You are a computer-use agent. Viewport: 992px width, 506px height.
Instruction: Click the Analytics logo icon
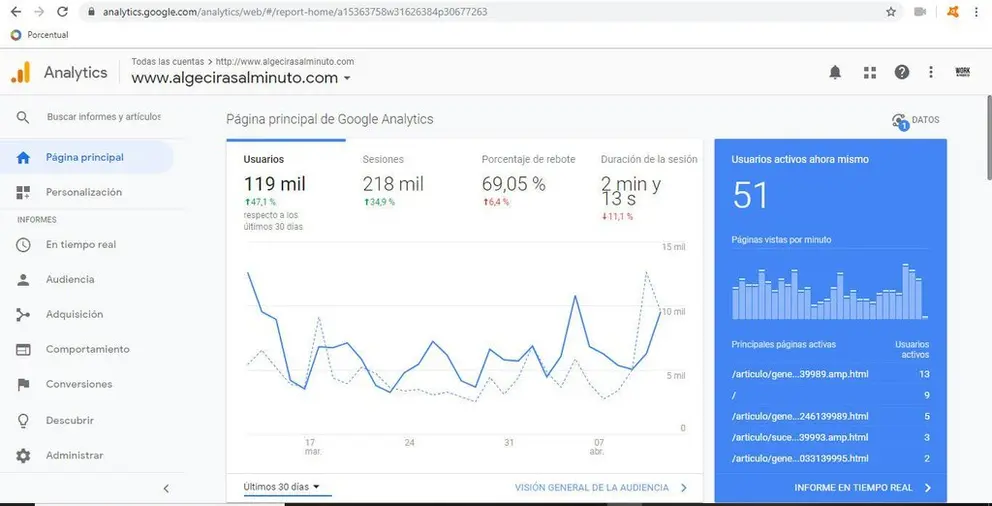(x=21, y=72)
